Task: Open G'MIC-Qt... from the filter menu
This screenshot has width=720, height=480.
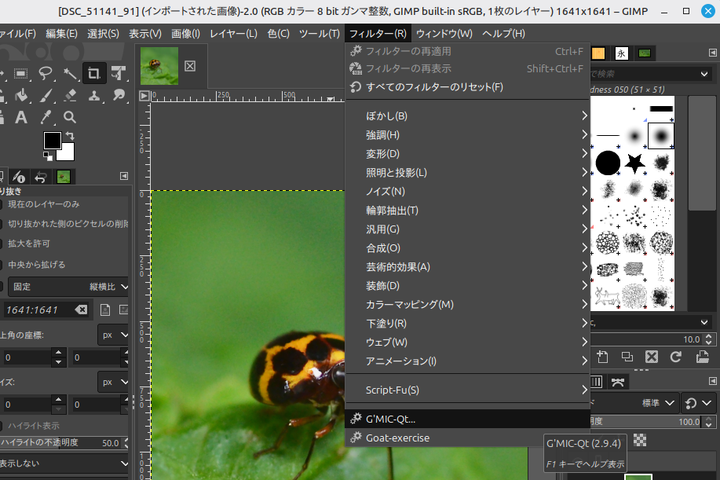Action: tap(390, 419)
